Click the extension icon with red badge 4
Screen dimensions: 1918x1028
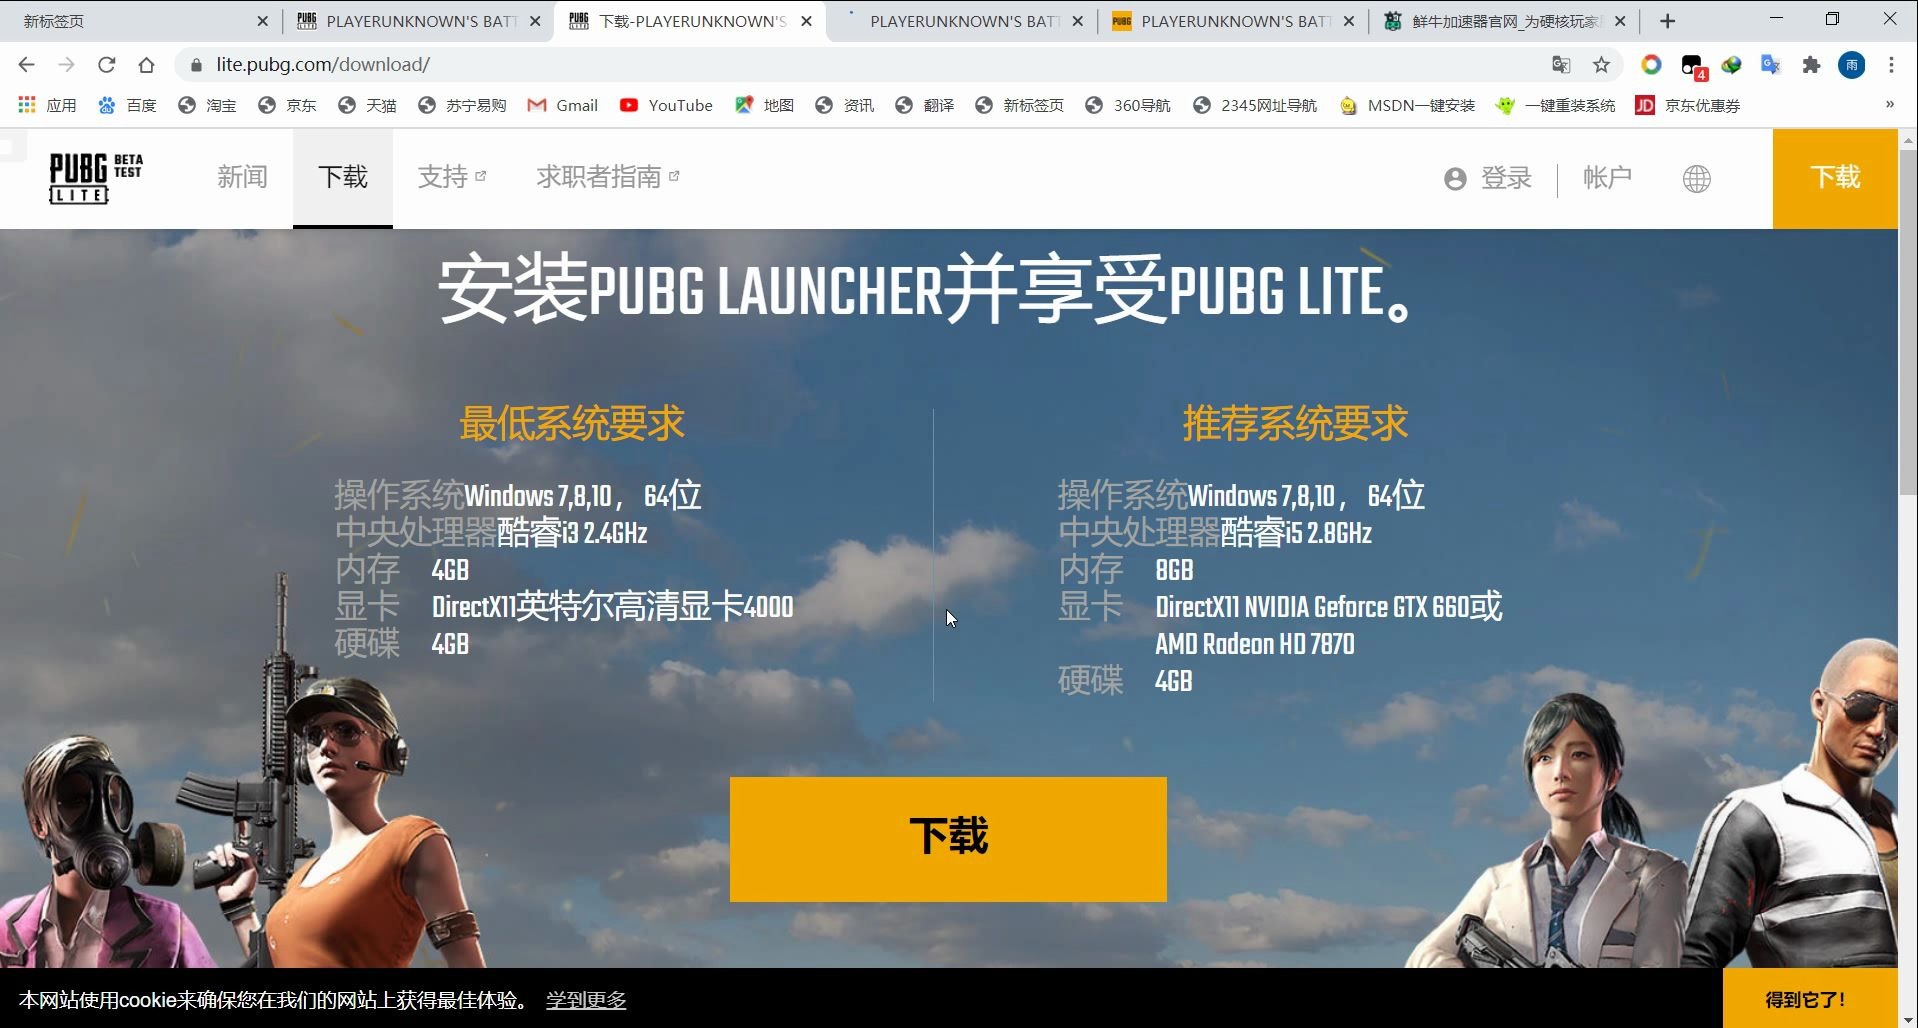1692,66
